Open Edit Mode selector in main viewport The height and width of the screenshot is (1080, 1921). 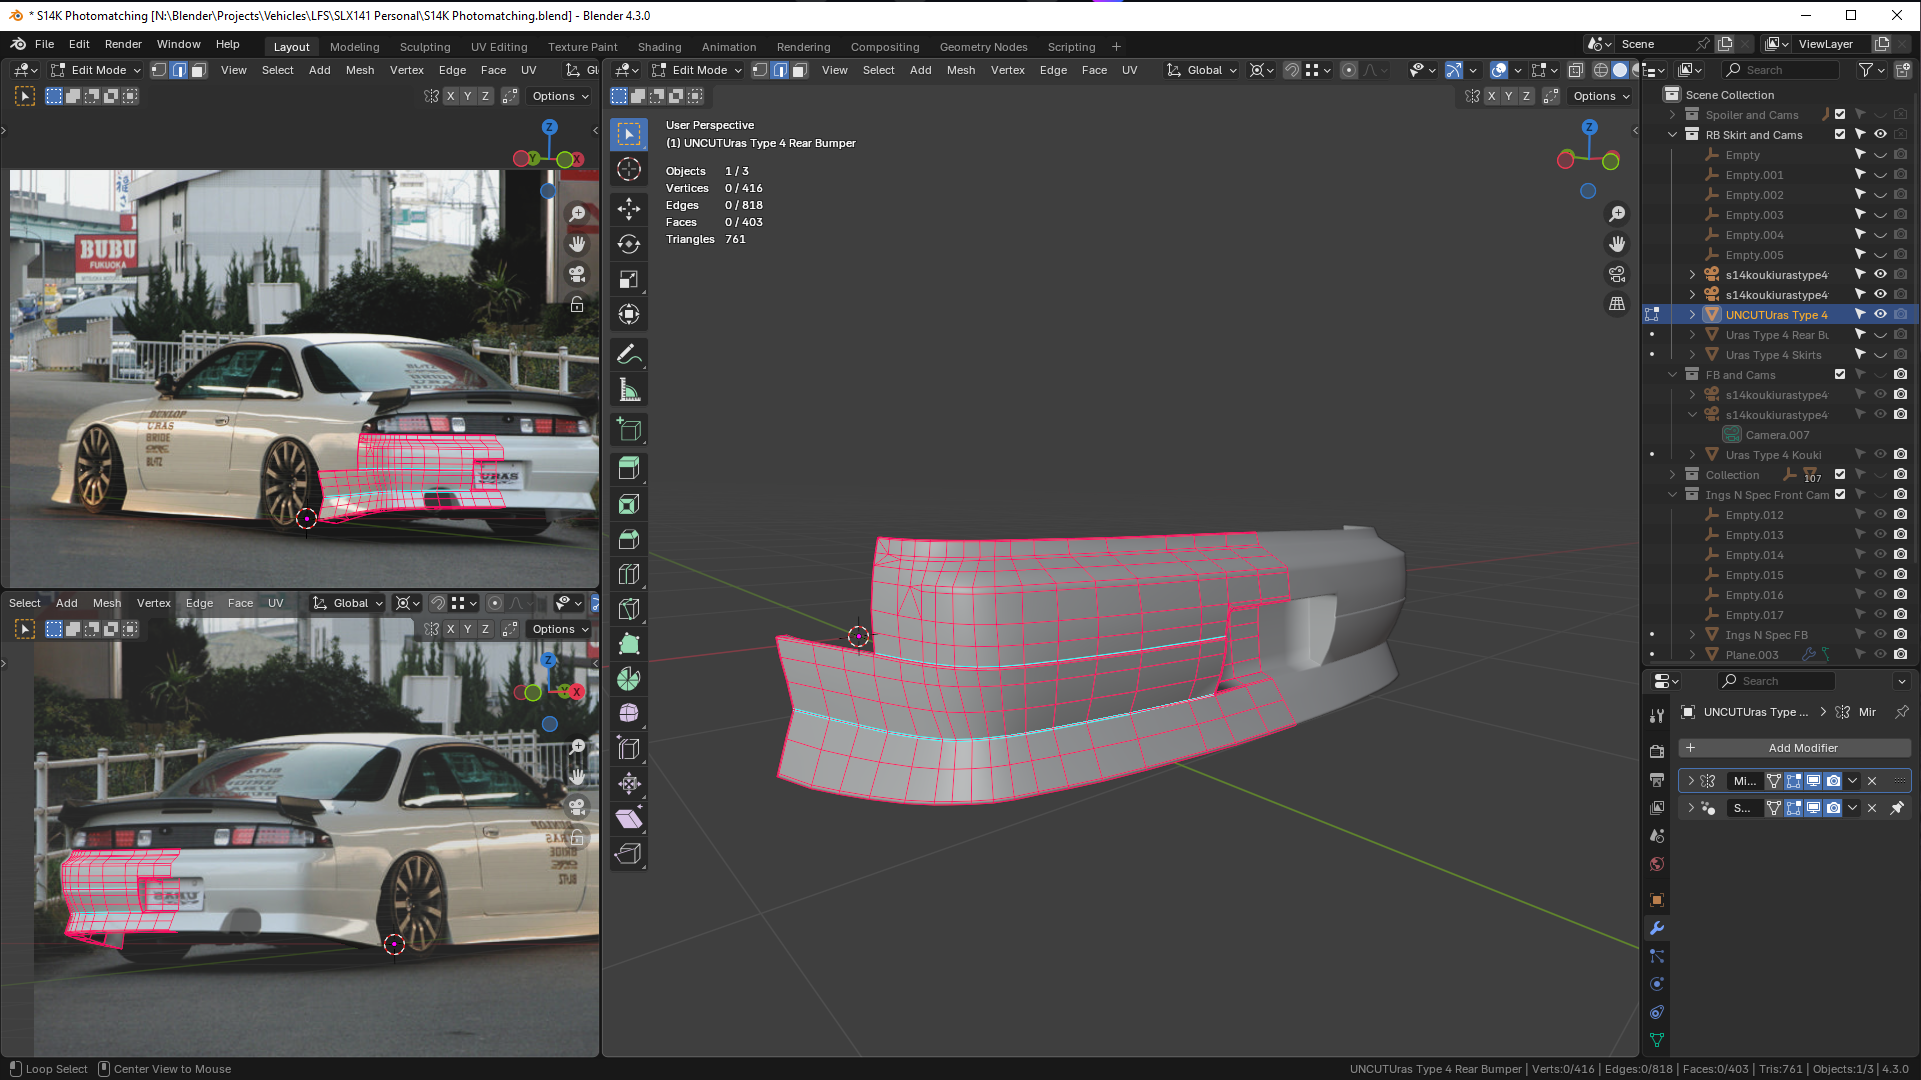(x=698, y=70)
